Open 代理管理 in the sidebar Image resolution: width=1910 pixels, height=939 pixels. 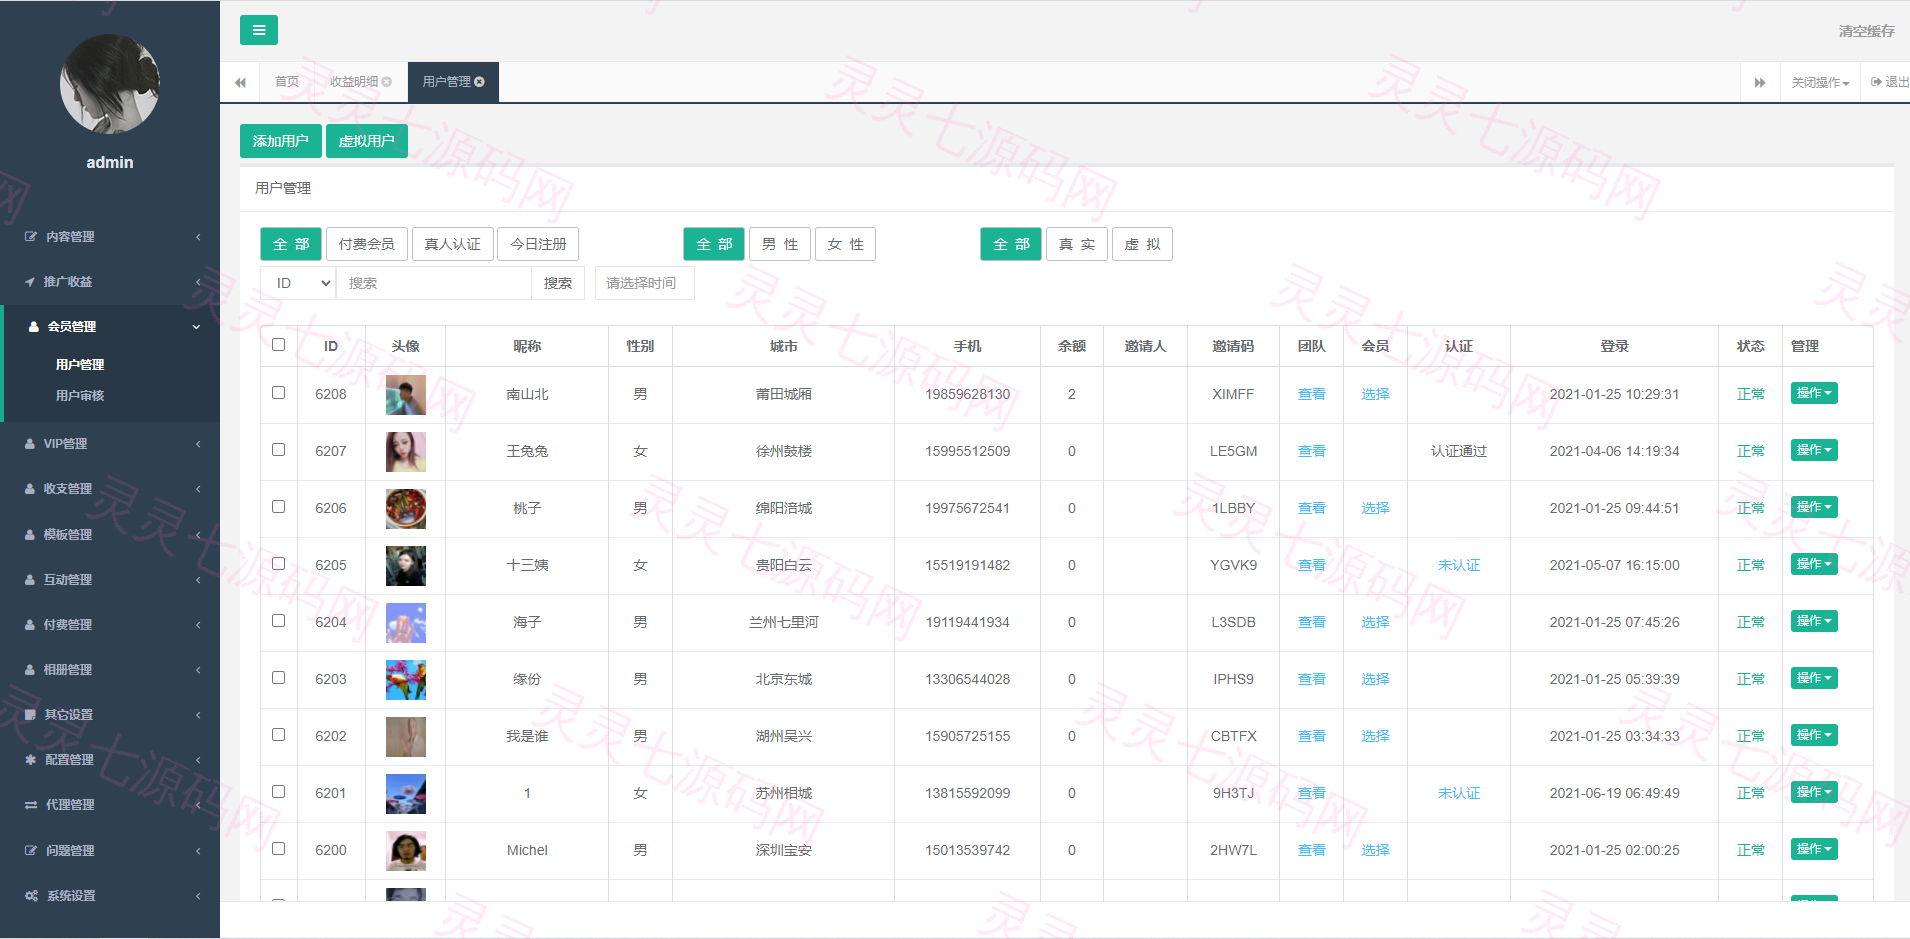[110, 805]
